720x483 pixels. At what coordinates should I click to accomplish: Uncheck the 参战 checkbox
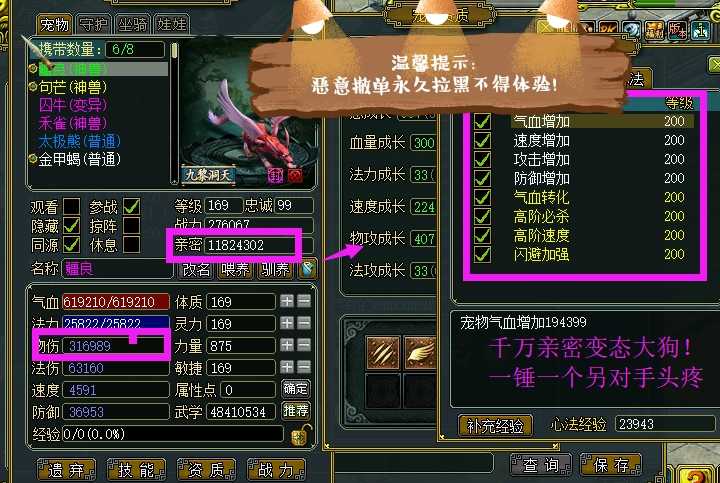pyautogui.click(x=131, y=207)
